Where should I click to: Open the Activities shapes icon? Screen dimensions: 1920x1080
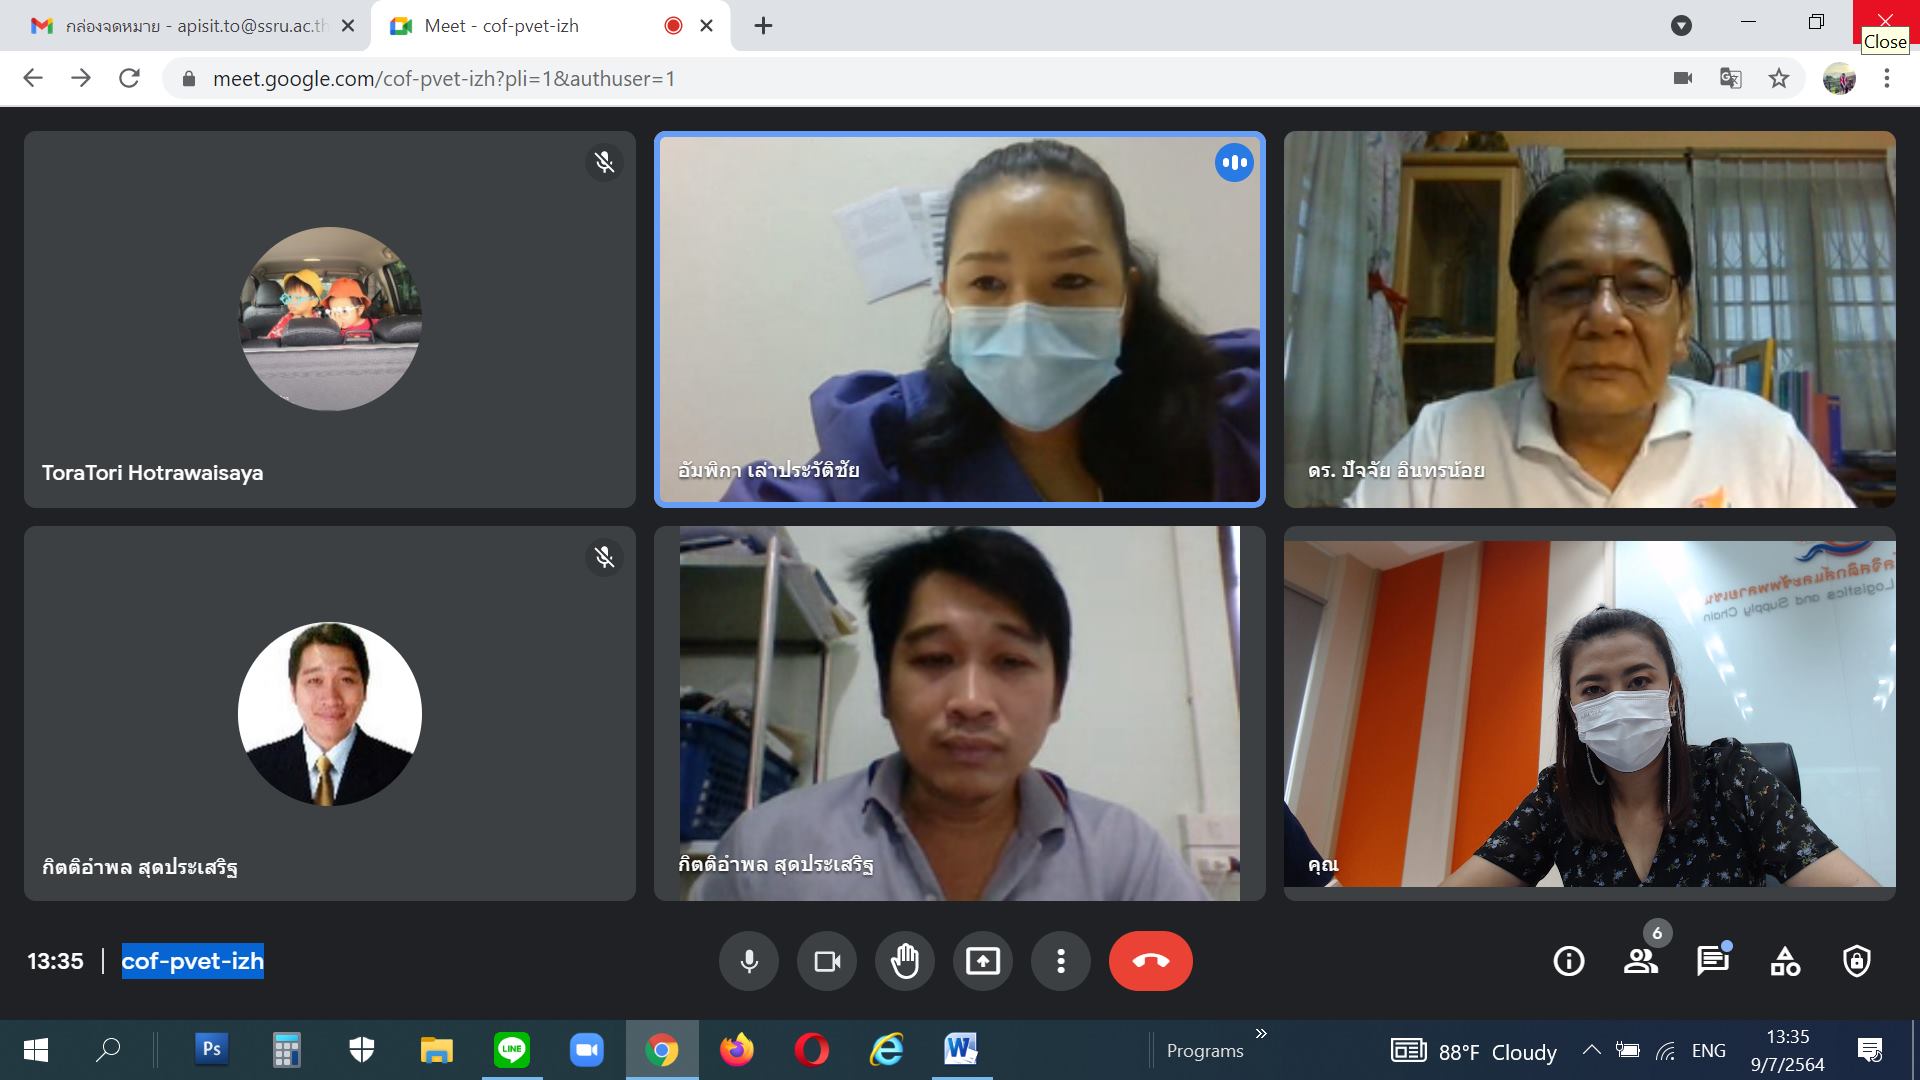tap(1785, 961)
